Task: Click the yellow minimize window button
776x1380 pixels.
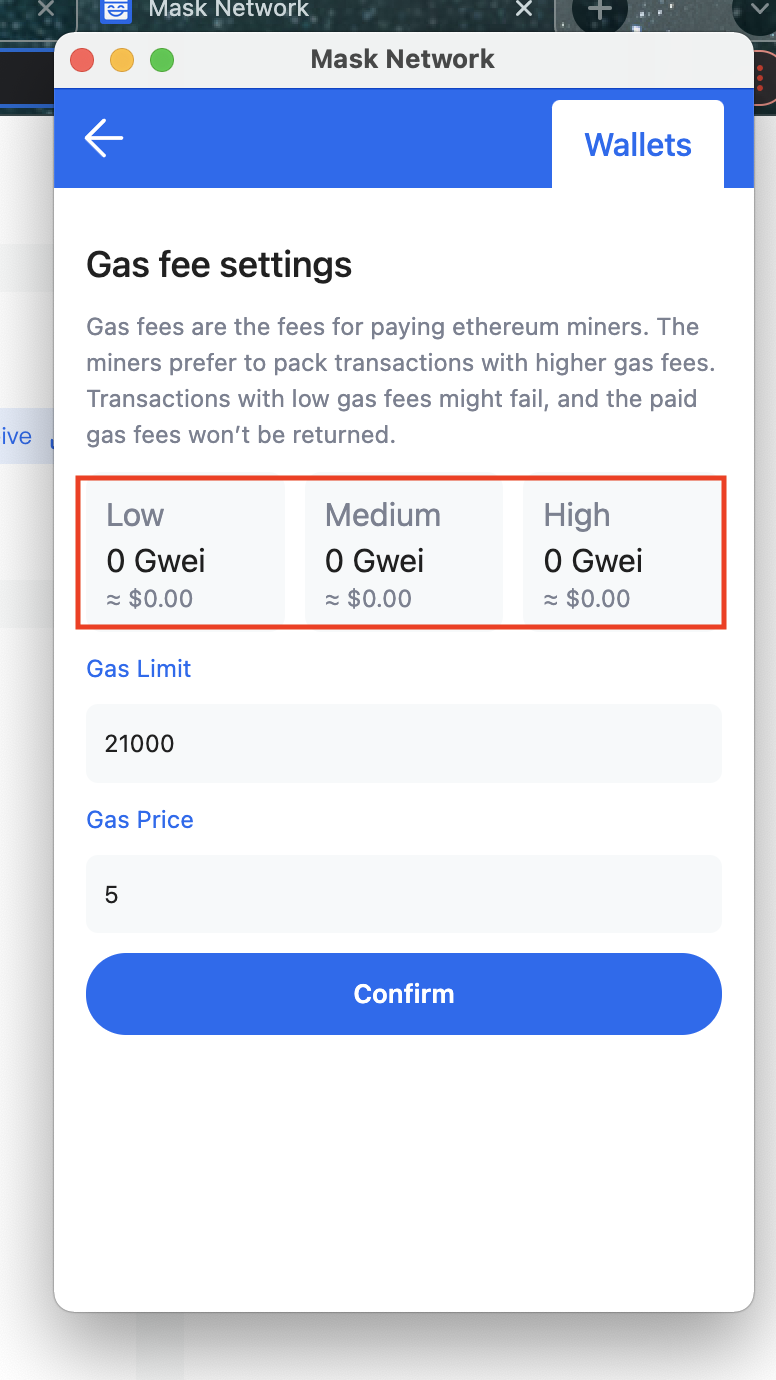Action: [122, 60]
